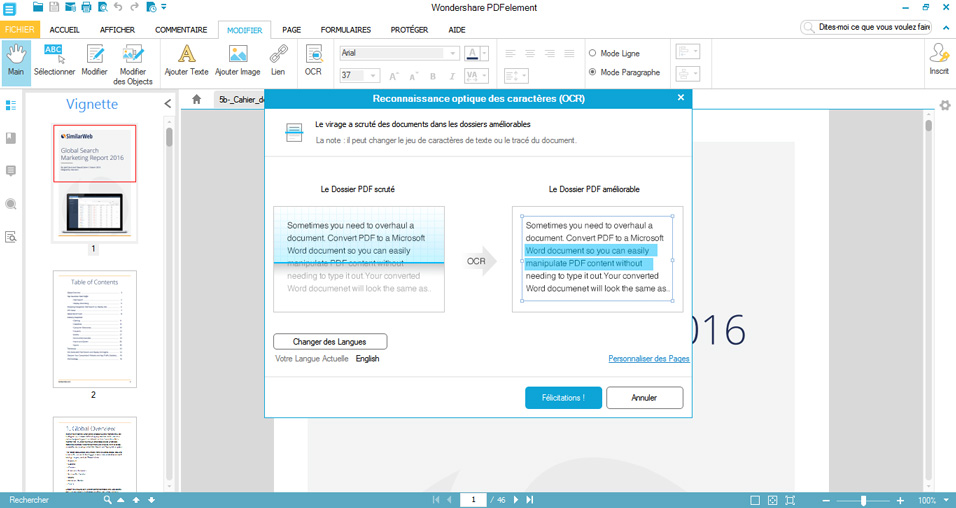Click the Lien link tool
Viewport: 956px width, 508px height.
pos(278,60)
